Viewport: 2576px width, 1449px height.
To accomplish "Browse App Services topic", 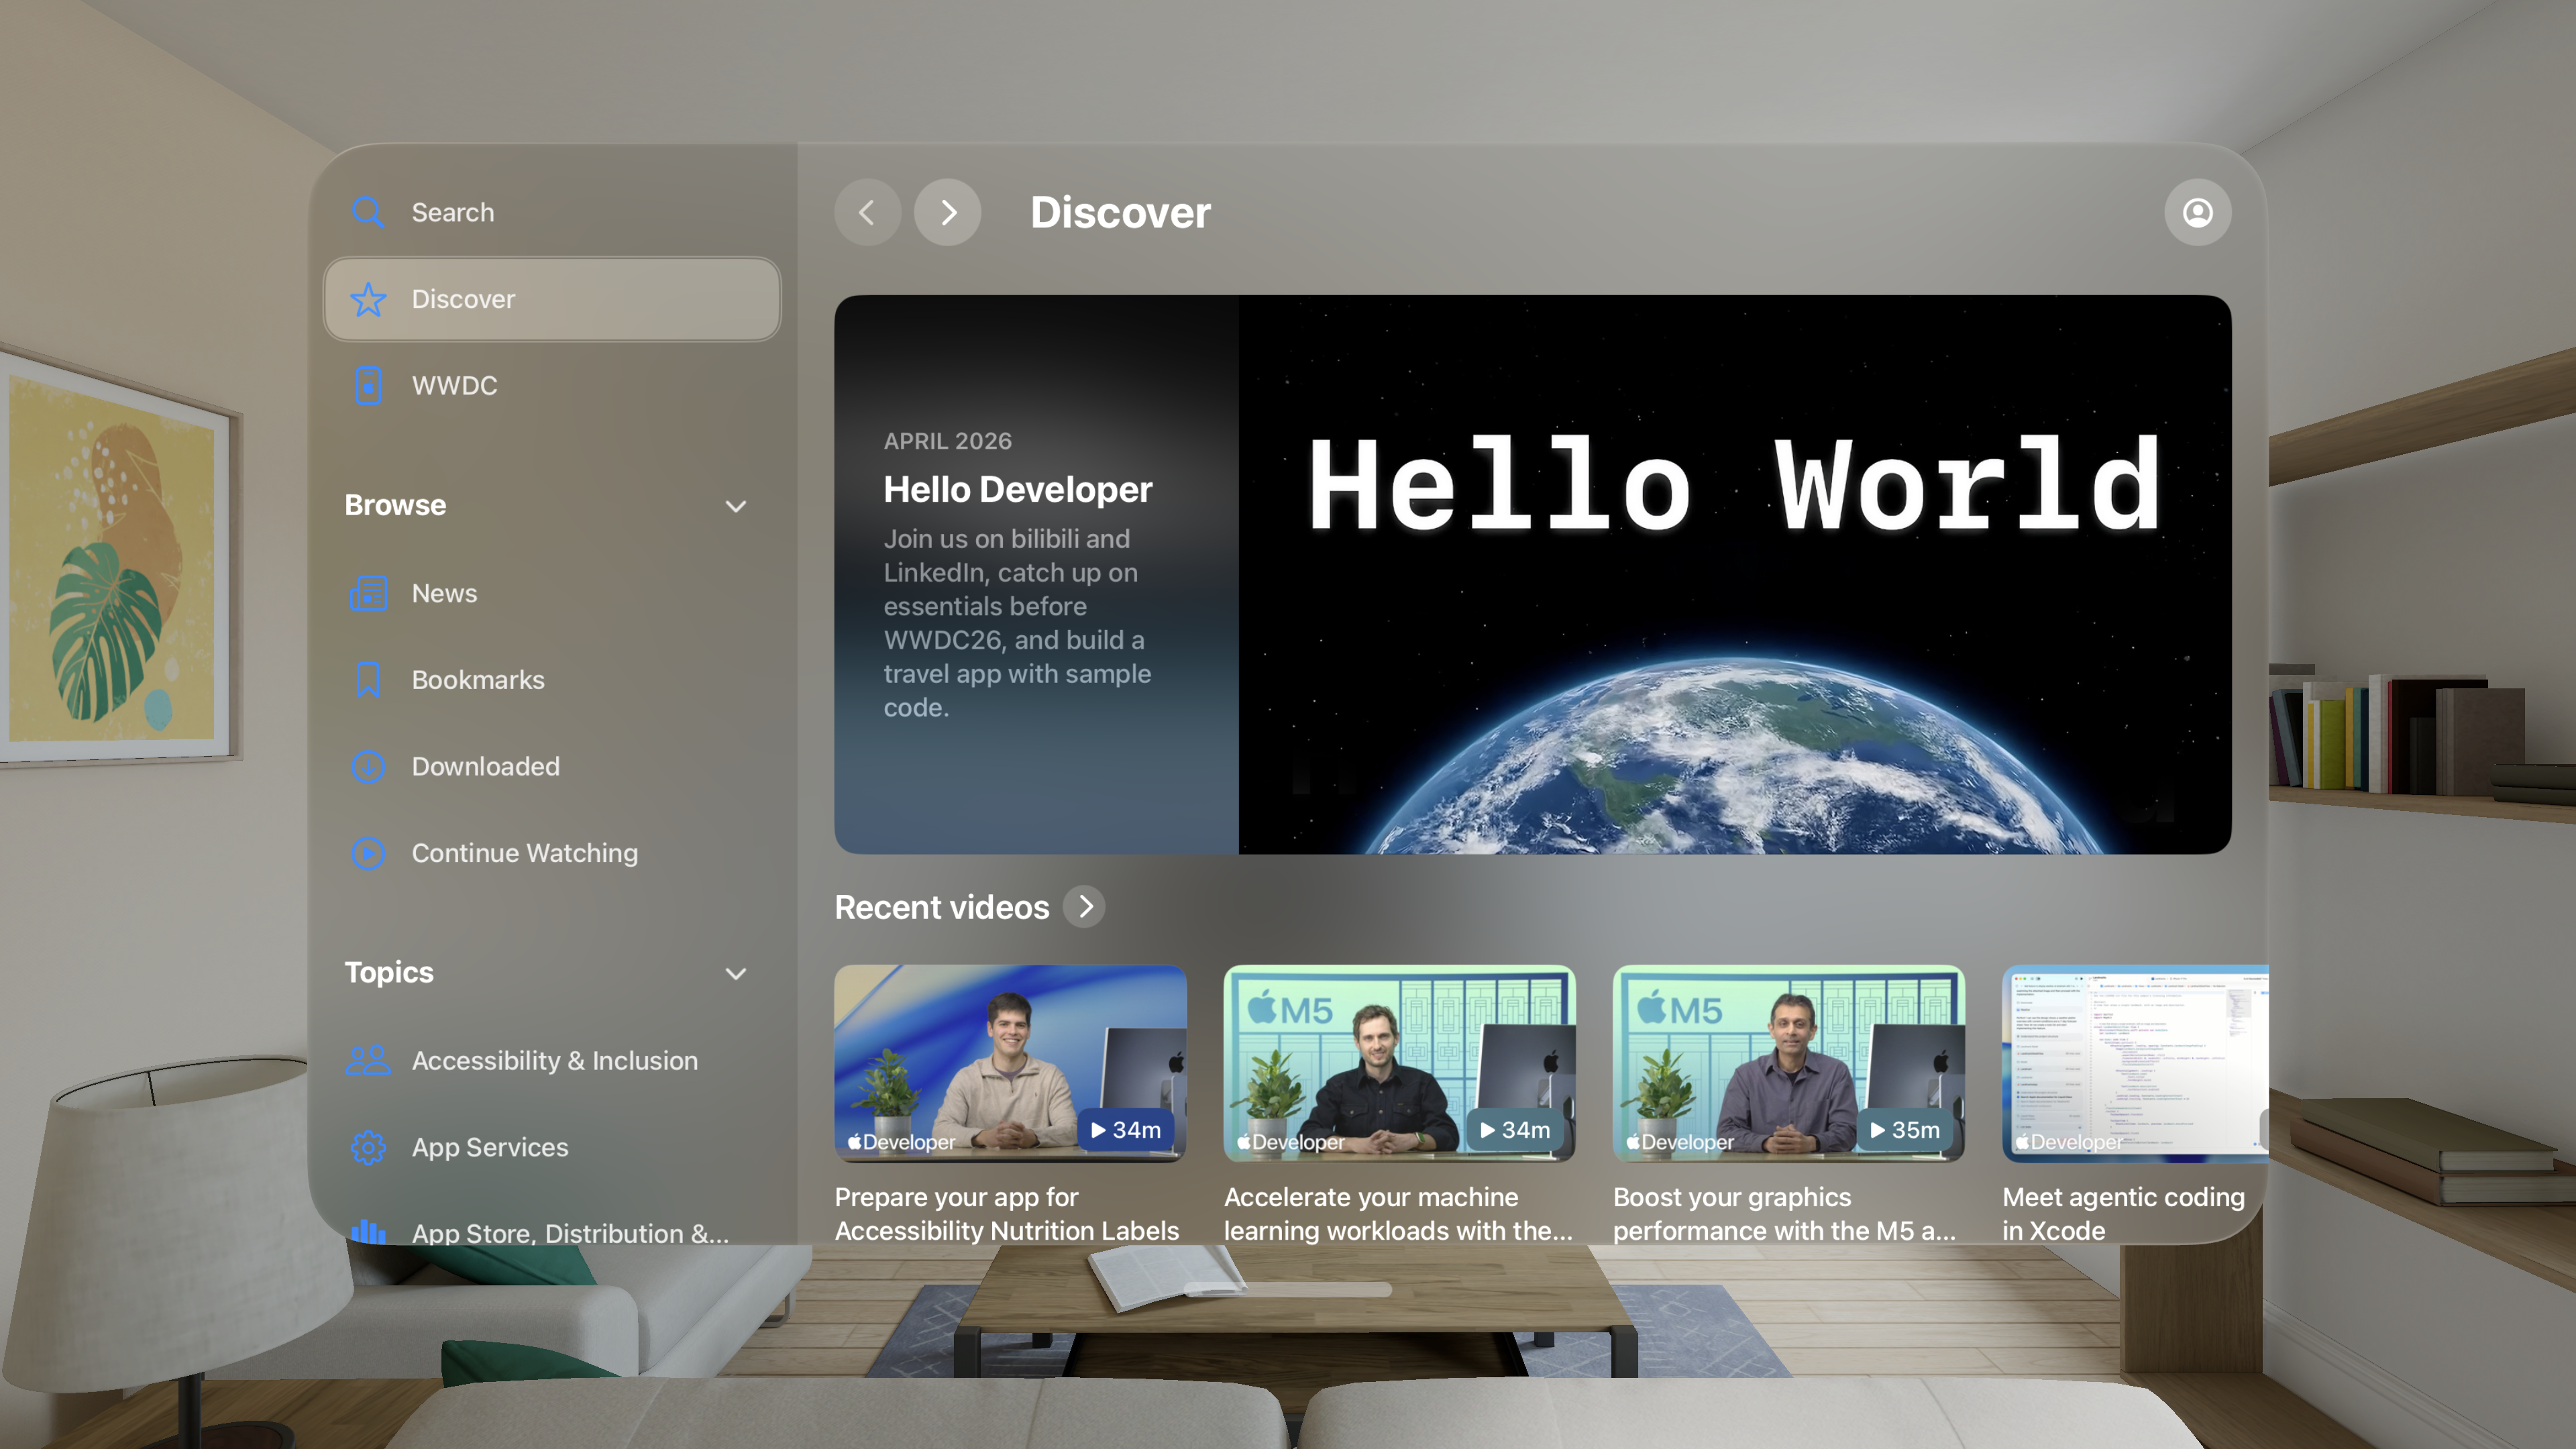I will point(552,1147).
